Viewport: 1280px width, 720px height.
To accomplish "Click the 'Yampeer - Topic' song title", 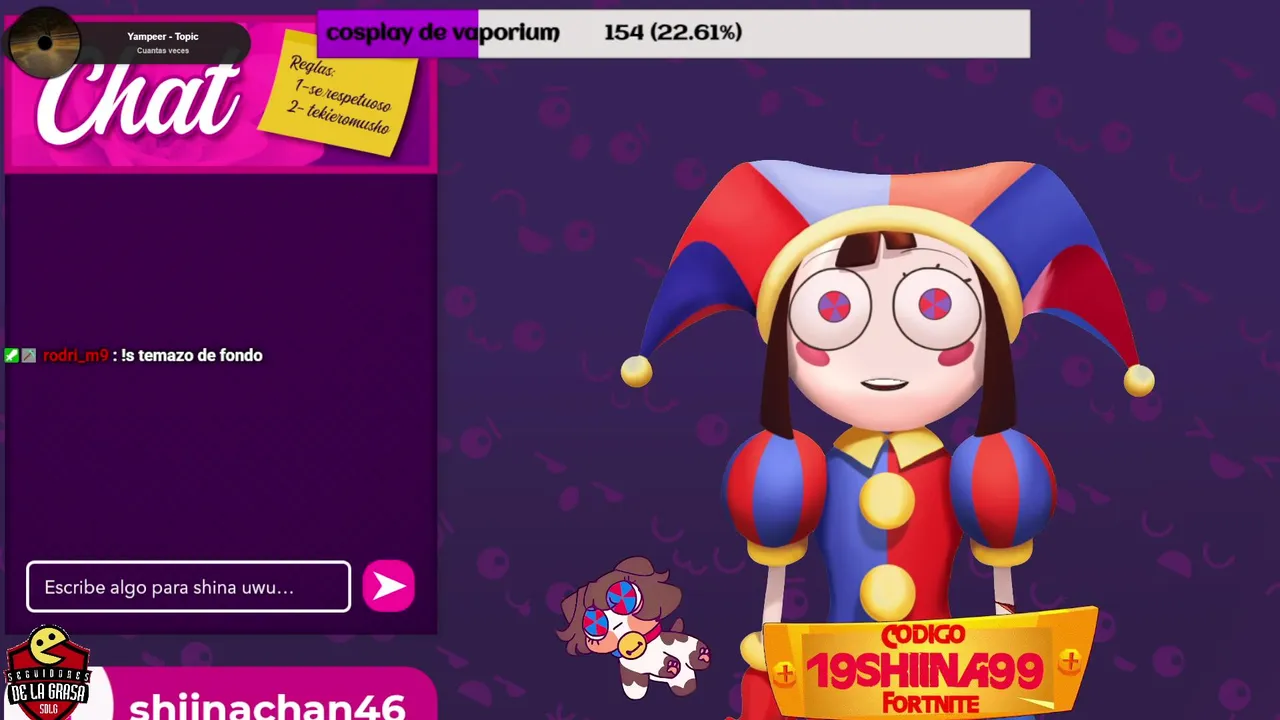I will pyautogui.click(x=163, y=36).
